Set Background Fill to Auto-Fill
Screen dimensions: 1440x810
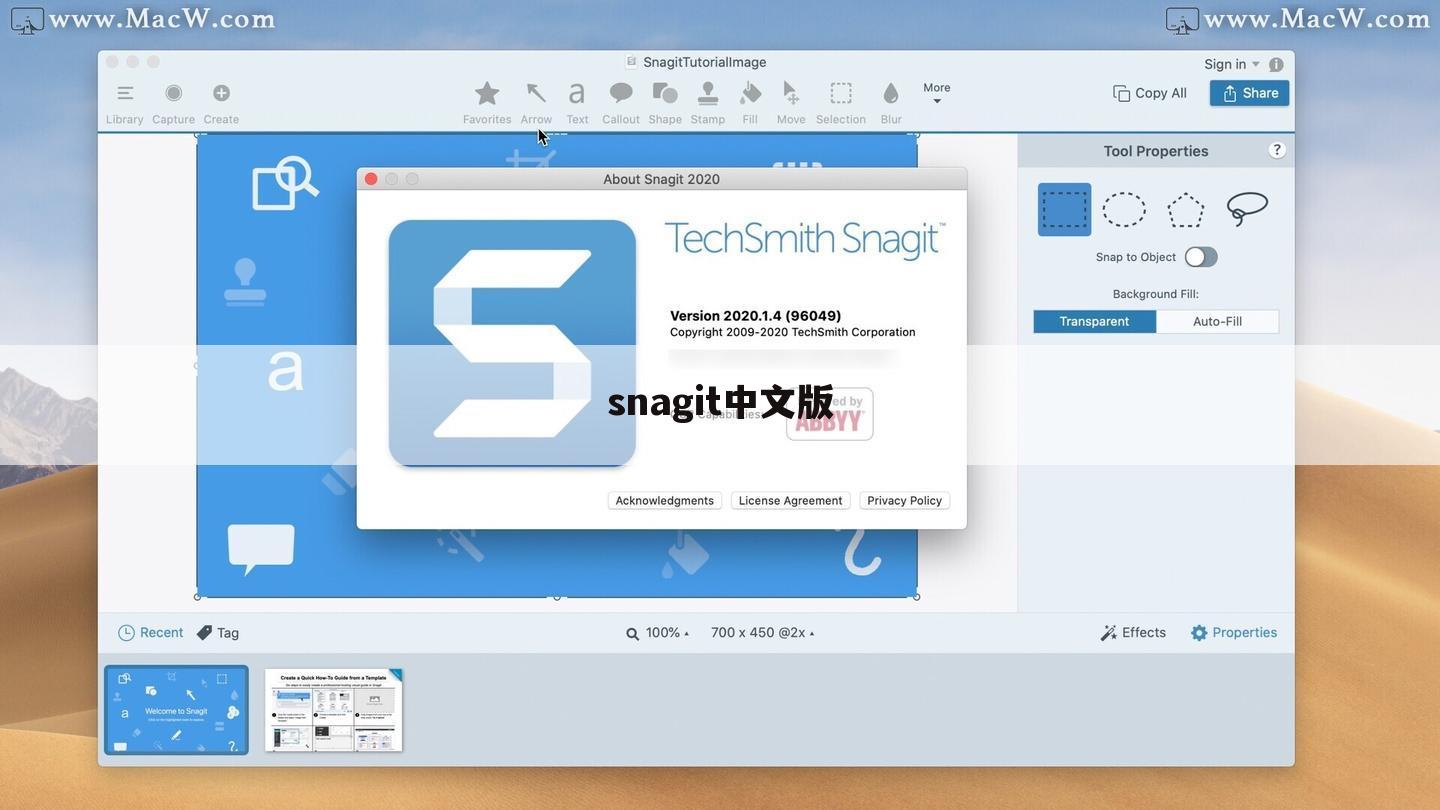1217,321
